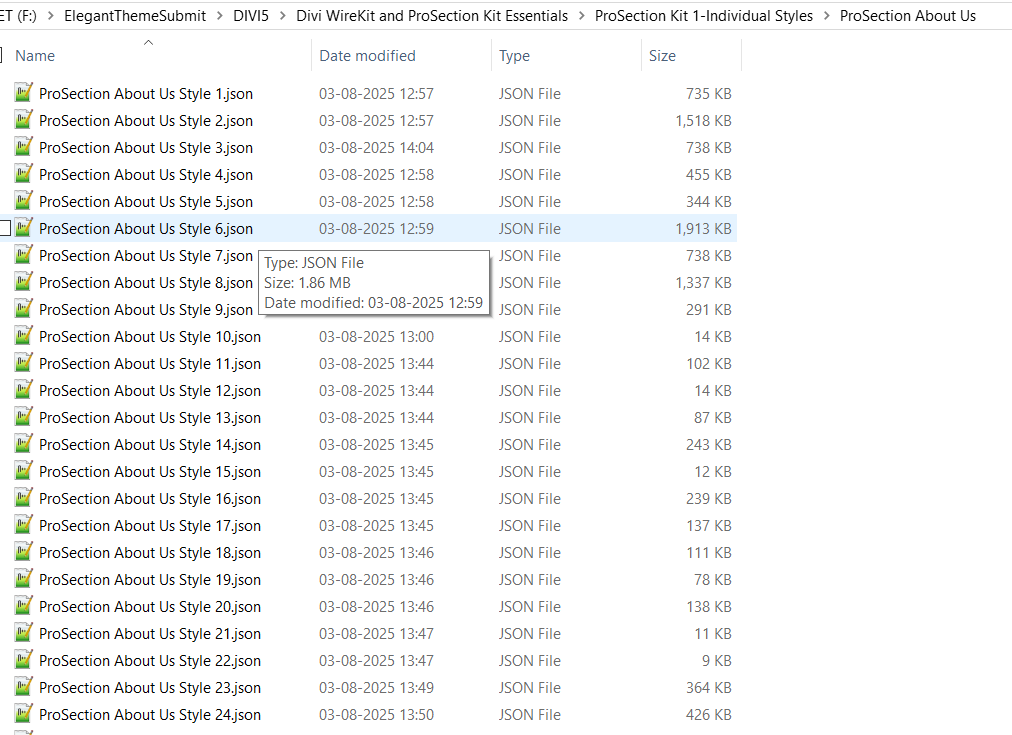Expand the breadcrumb arrow after the (F:) drive

point(50,15)
